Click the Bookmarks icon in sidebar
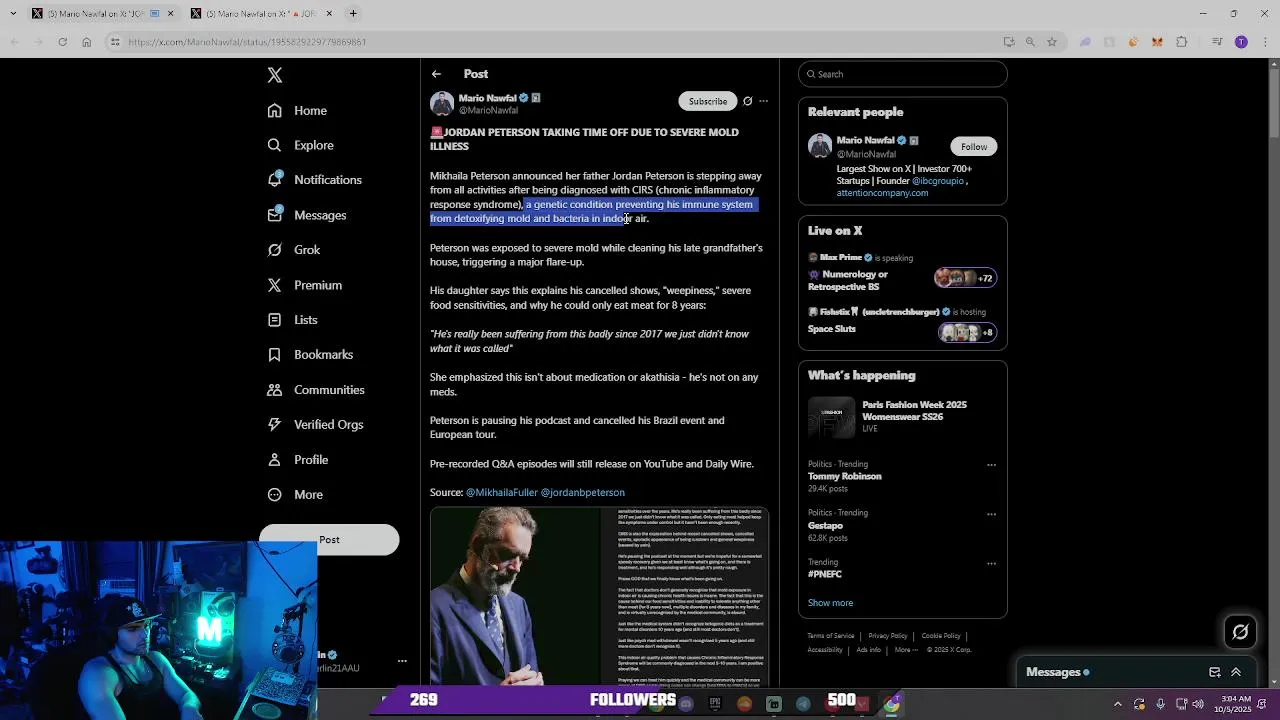1280x720 pixels. pos(275,354)
